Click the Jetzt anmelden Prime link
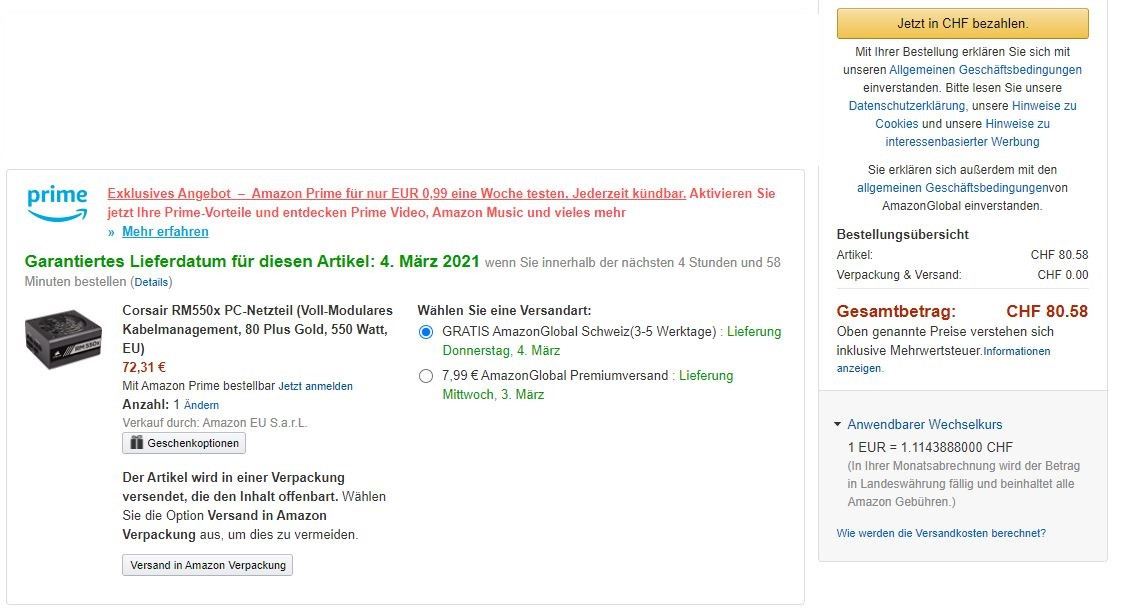The height and width of the screenshot is (614, 1144). (x=315, y=386)
